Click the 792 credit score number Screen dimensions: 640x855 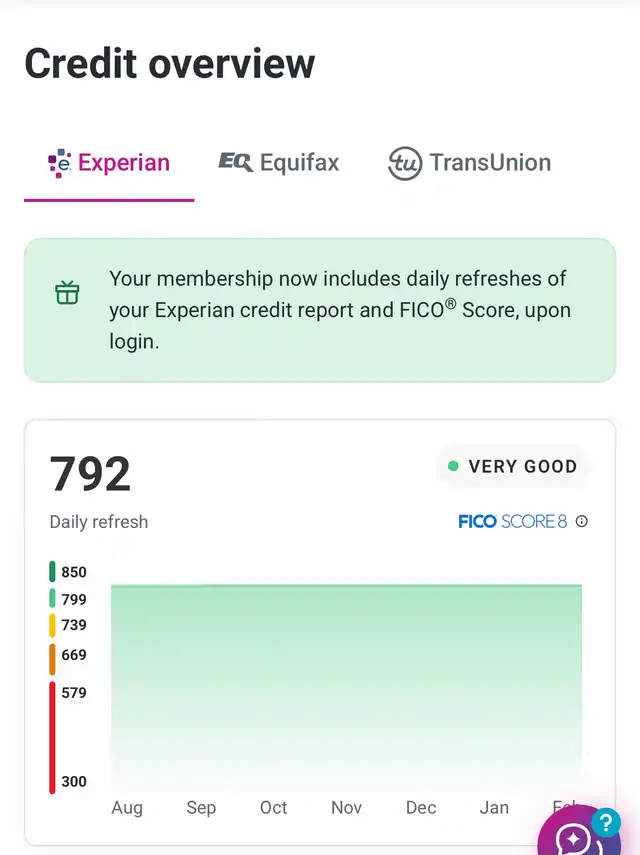90,473
